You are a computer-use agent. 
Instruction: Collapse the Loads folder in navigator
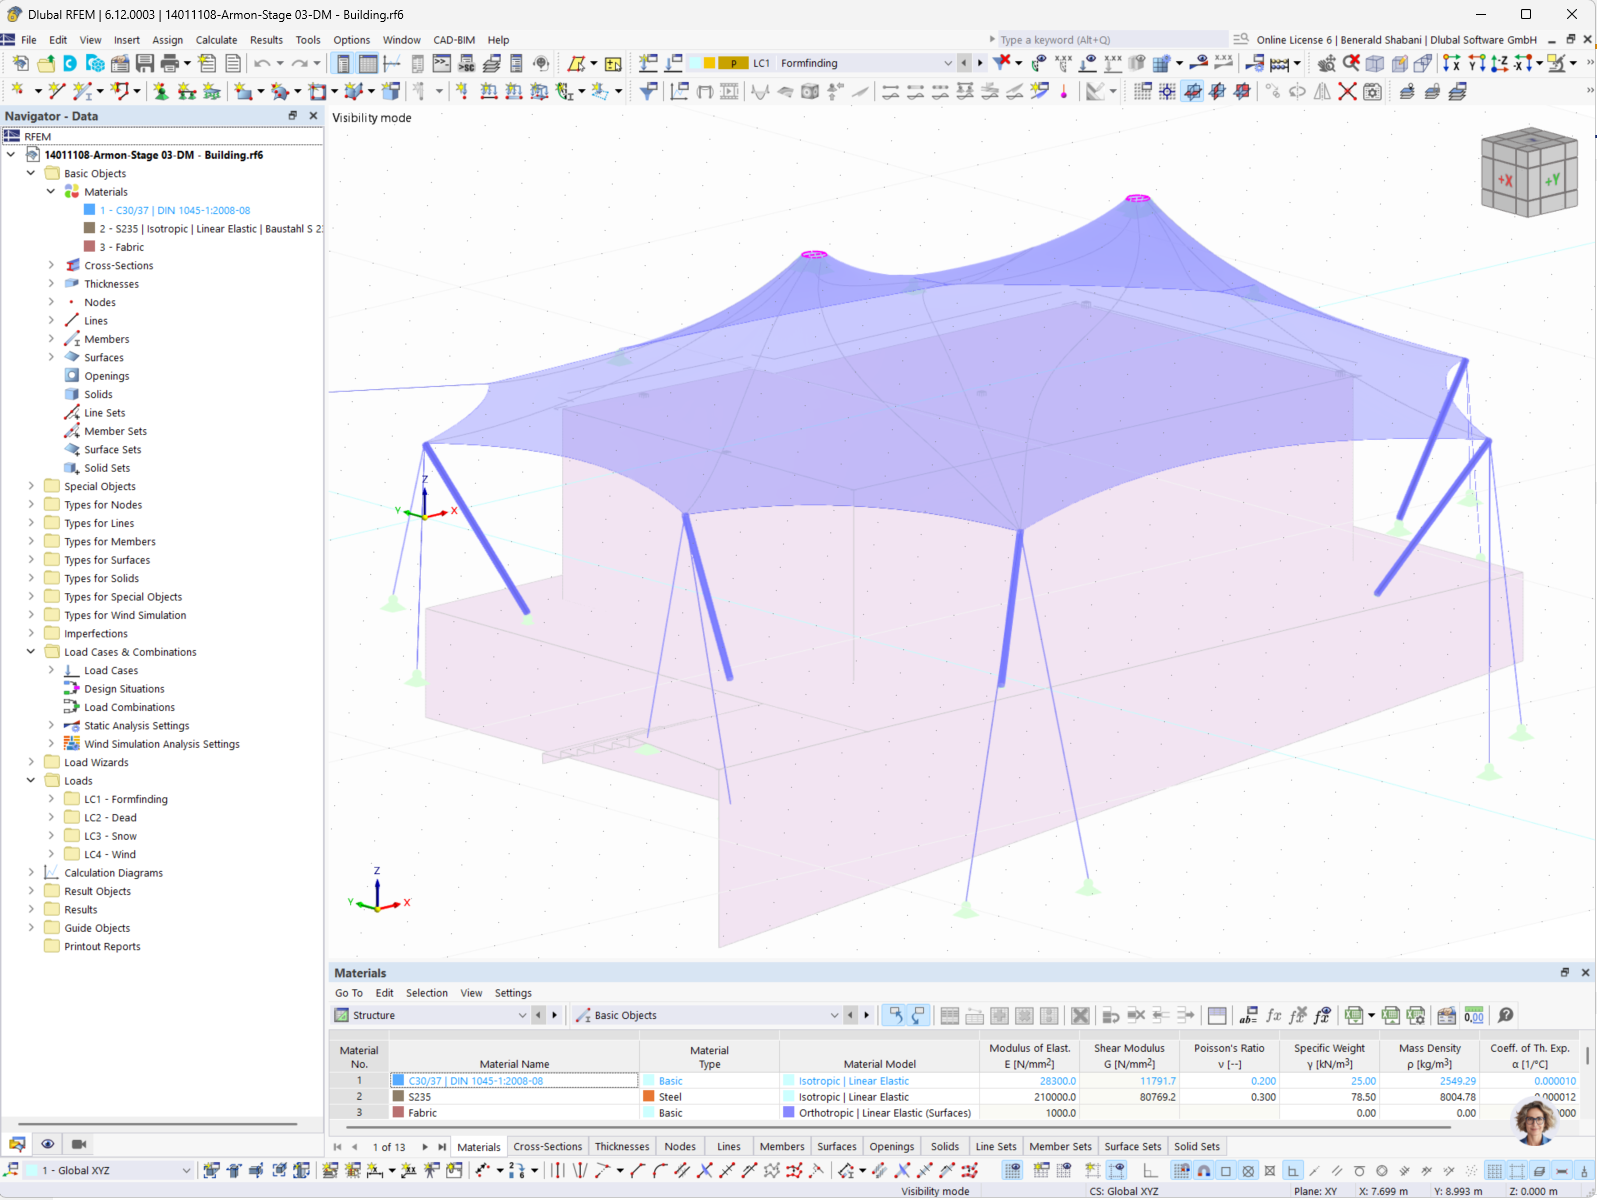coord(31,780)
